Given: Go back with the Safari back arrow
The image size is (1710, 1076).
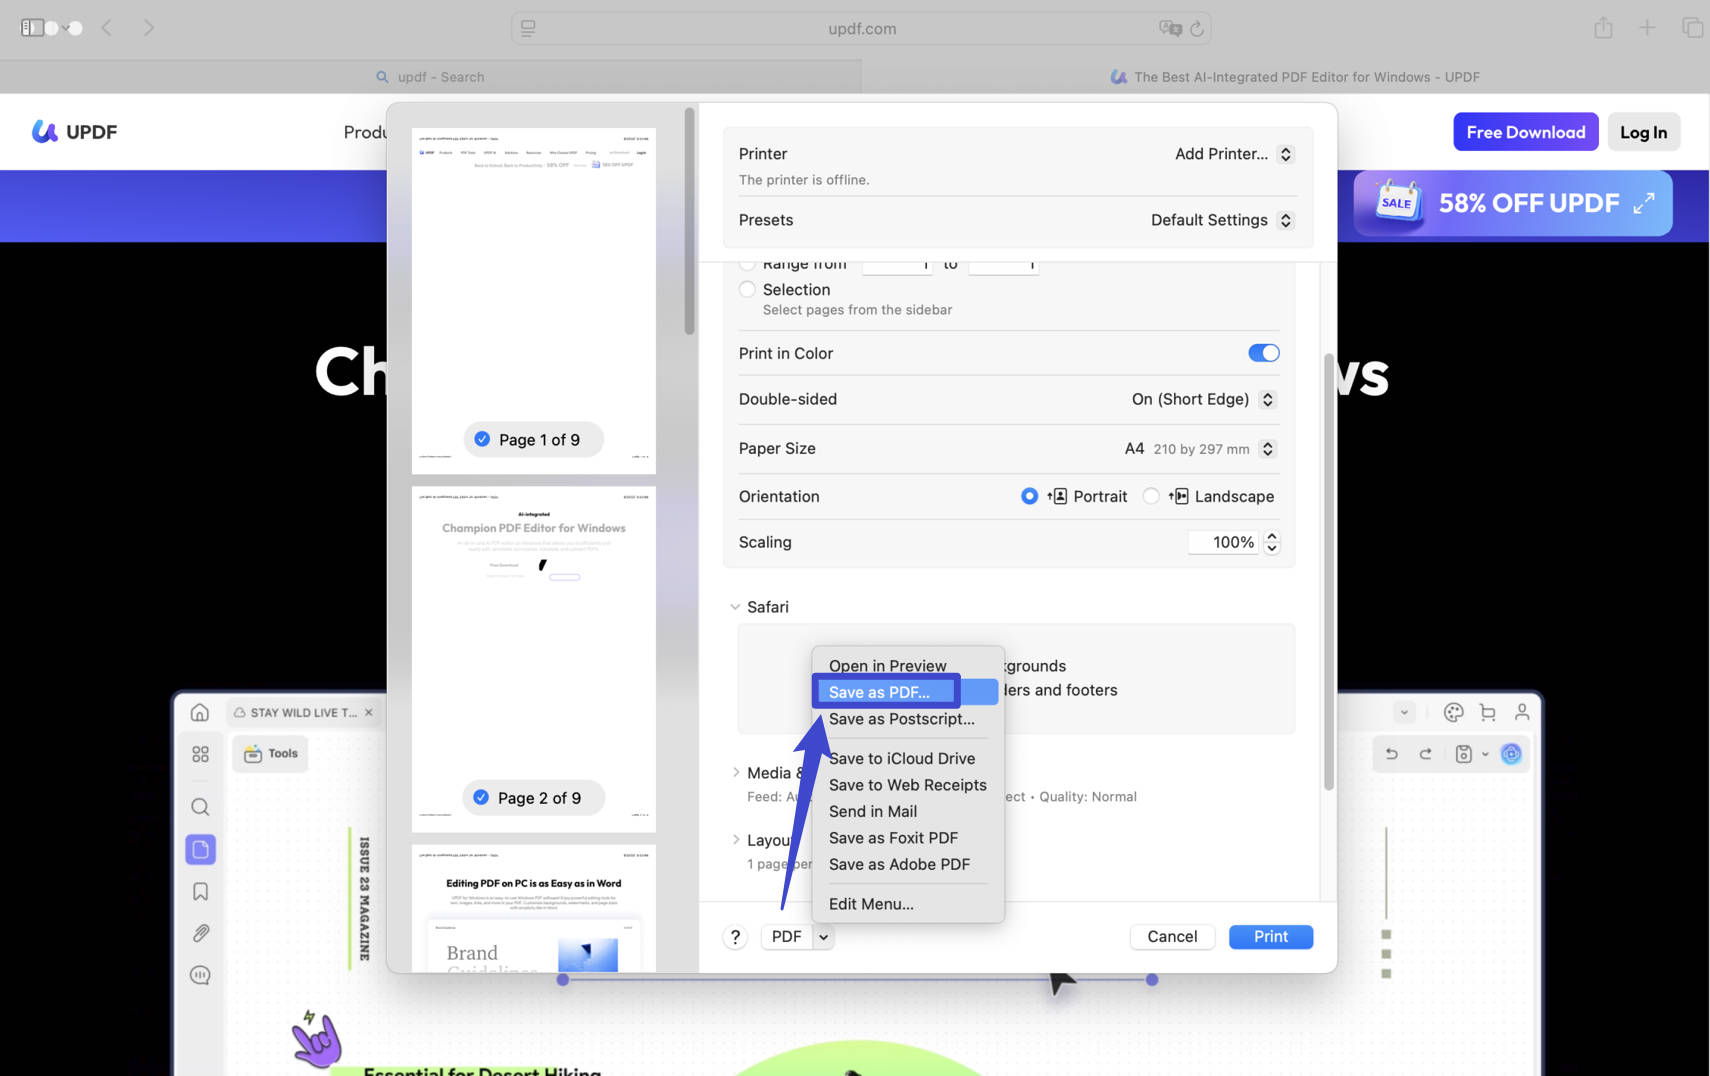Looking at the screenshot, I should [x=106, y=28].
